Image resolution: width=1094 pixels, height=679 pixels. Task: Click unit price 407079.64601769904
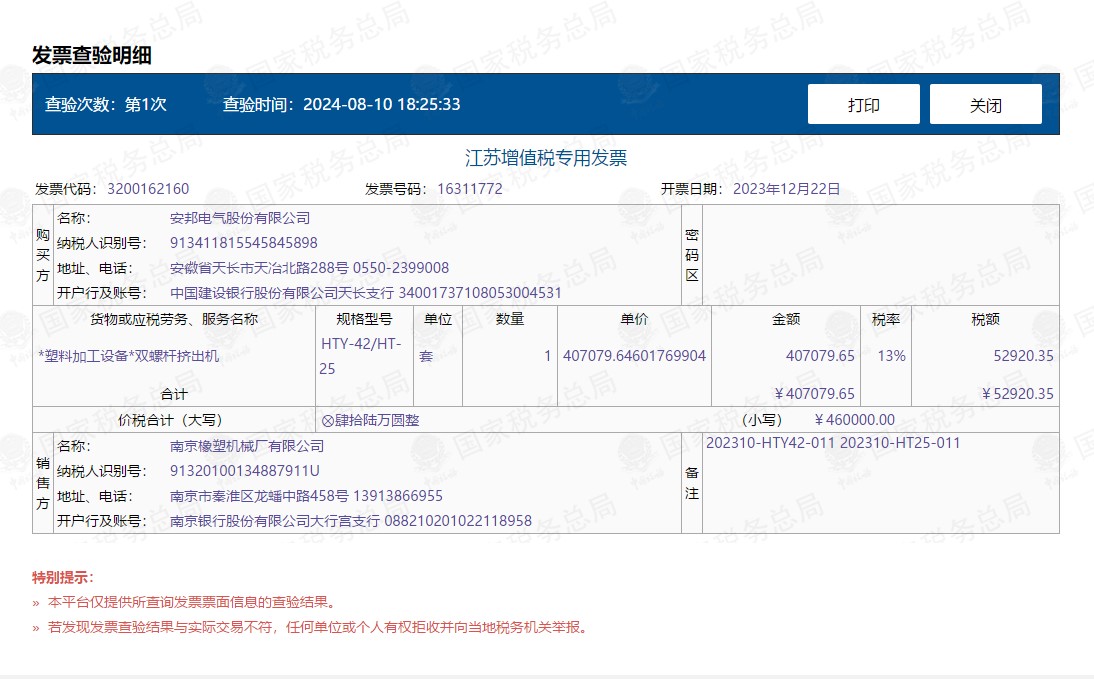coord(634,356)
